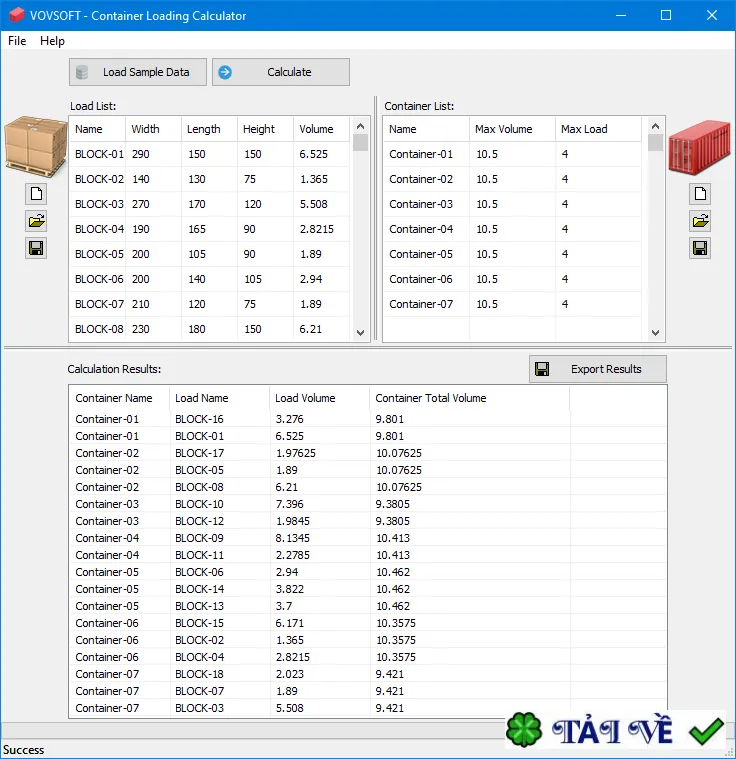Image resolution: width=736 pixels, height=759 pixels.
Task: Sort Load List by Name column header
Action: [x=97, y=129]
